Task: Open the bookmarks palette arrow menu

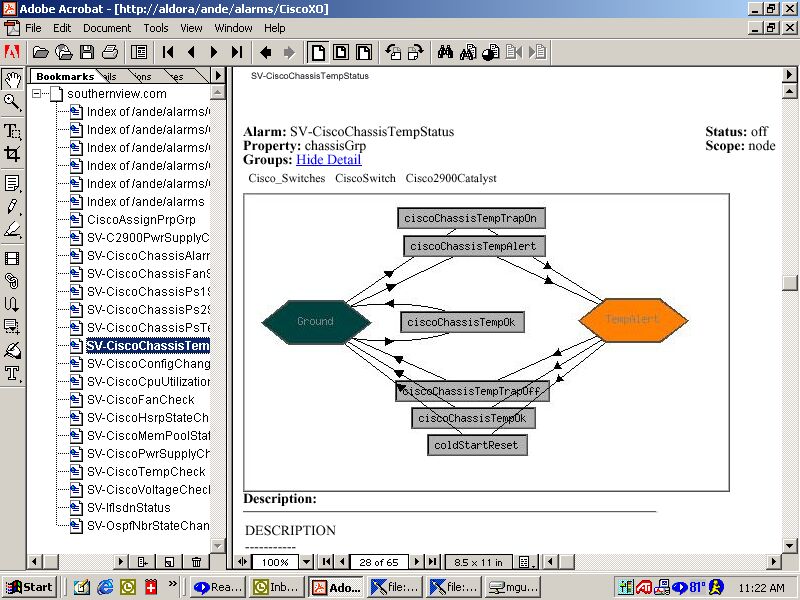Action: pyautogui.click(x=218, y=76)
